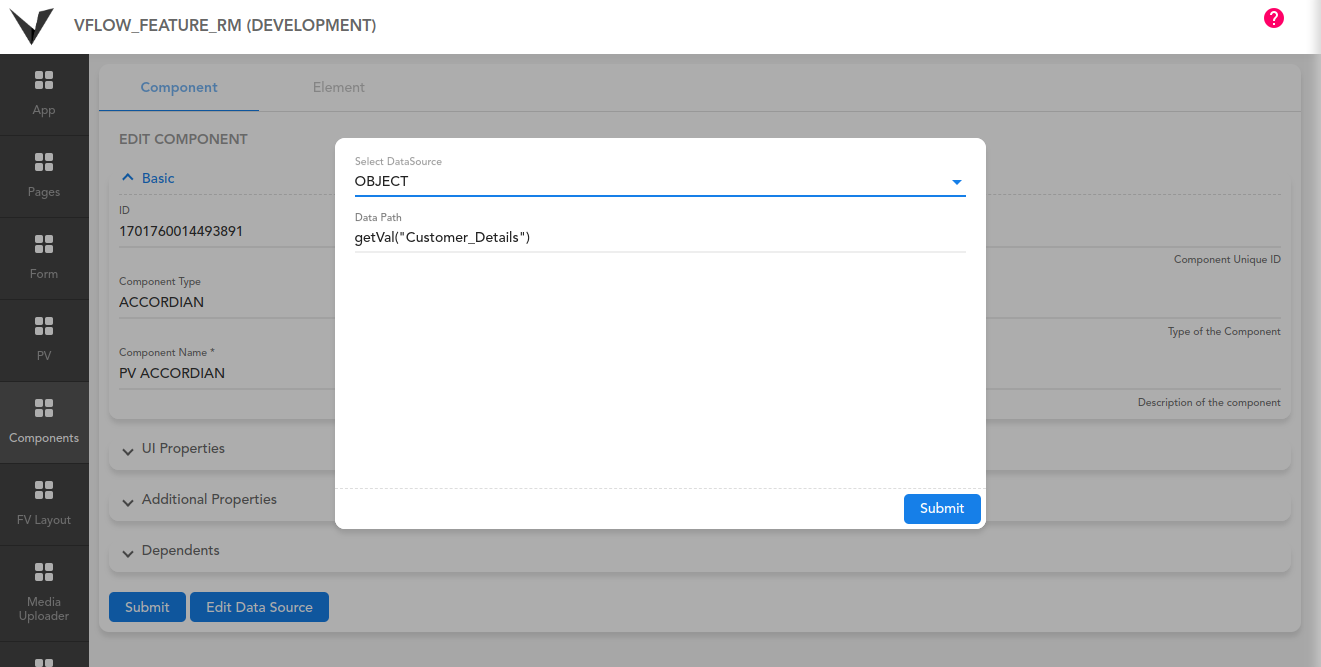This screenshot has width=1321, height=667.
Task: Submit the data source dialog
Action: [x=942, y=508]
